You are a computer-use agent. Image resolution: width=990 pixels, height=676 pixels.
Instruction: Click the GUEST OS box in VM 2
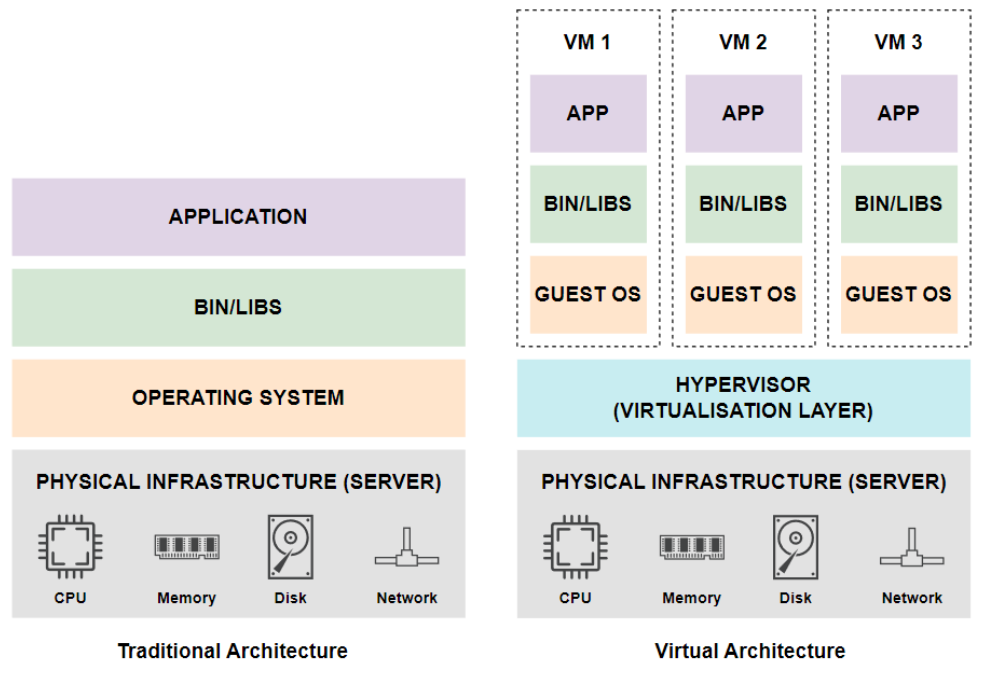744,294
